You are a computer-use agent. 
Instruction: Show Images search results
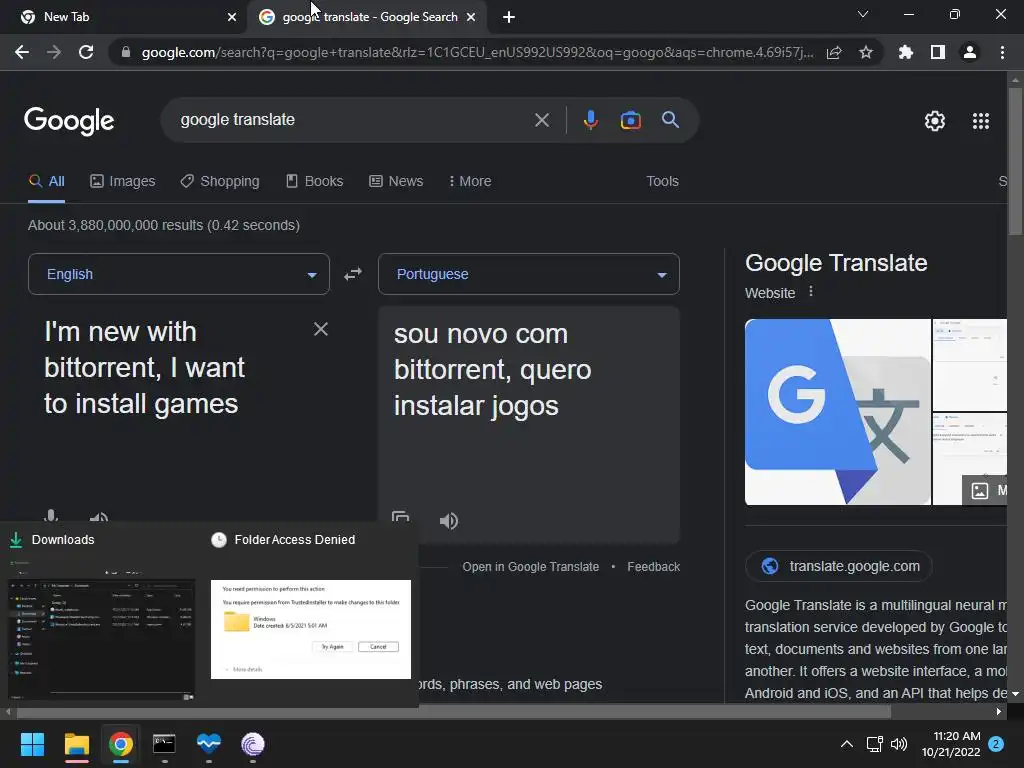123,182
